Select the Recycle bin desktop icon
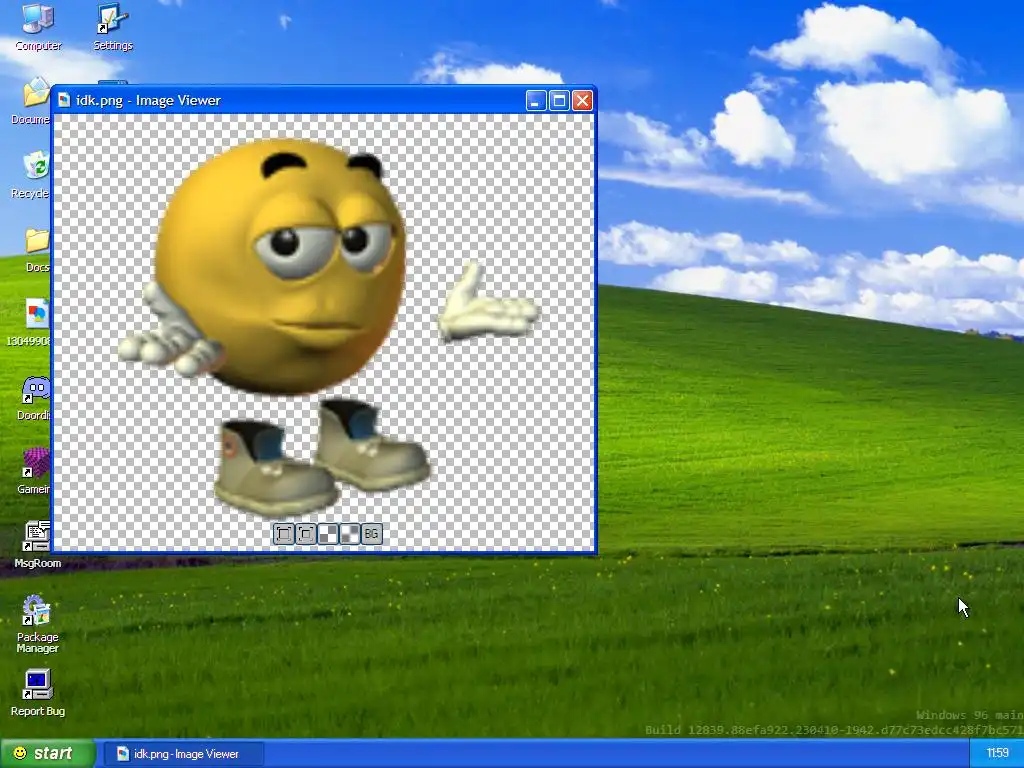1024x768 pixels. (x=31, y=175)
